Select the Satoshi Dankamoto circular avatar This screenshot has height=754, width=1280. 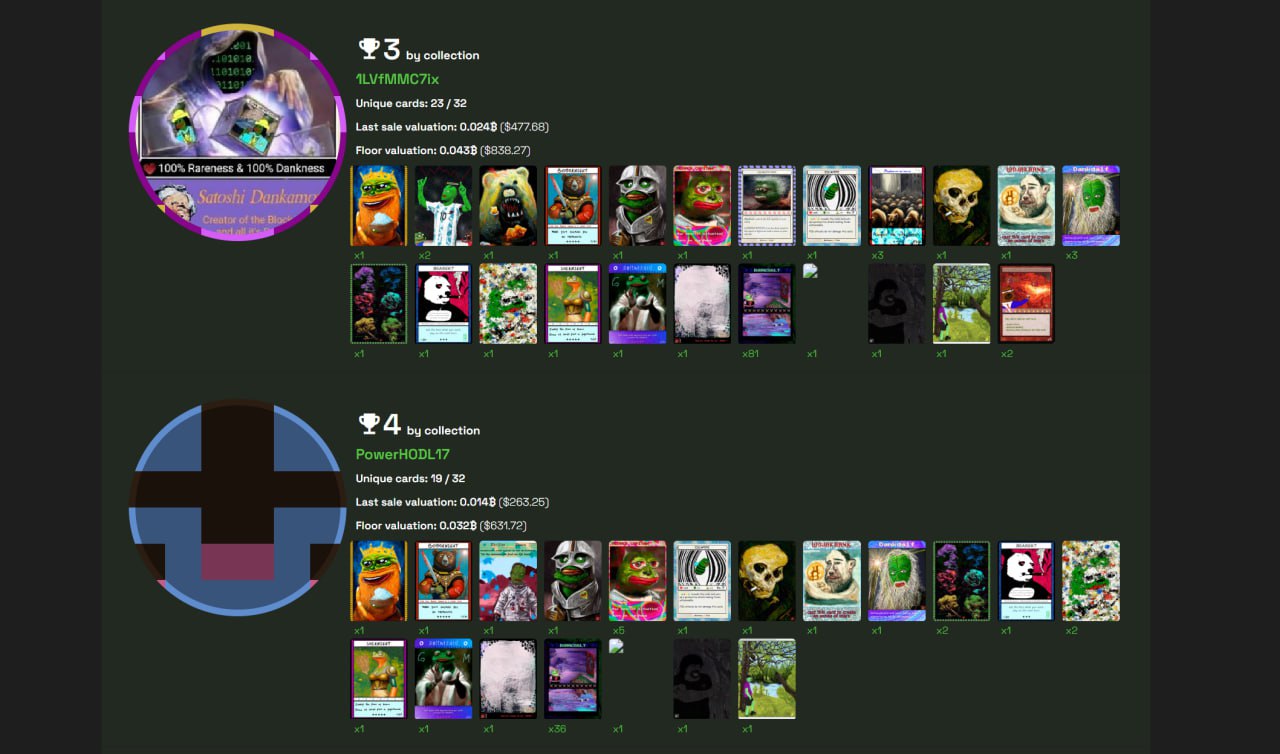[x=237, y=133]
